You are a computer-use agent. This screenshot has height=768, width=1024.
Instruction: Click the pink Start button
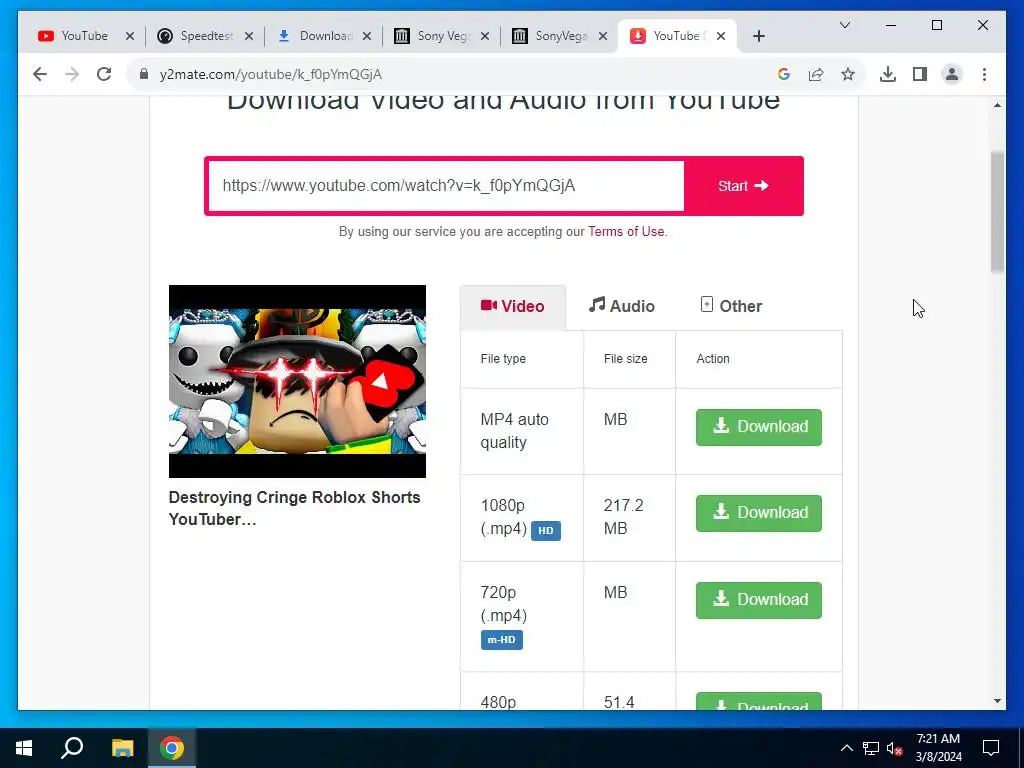coord(743,185)
